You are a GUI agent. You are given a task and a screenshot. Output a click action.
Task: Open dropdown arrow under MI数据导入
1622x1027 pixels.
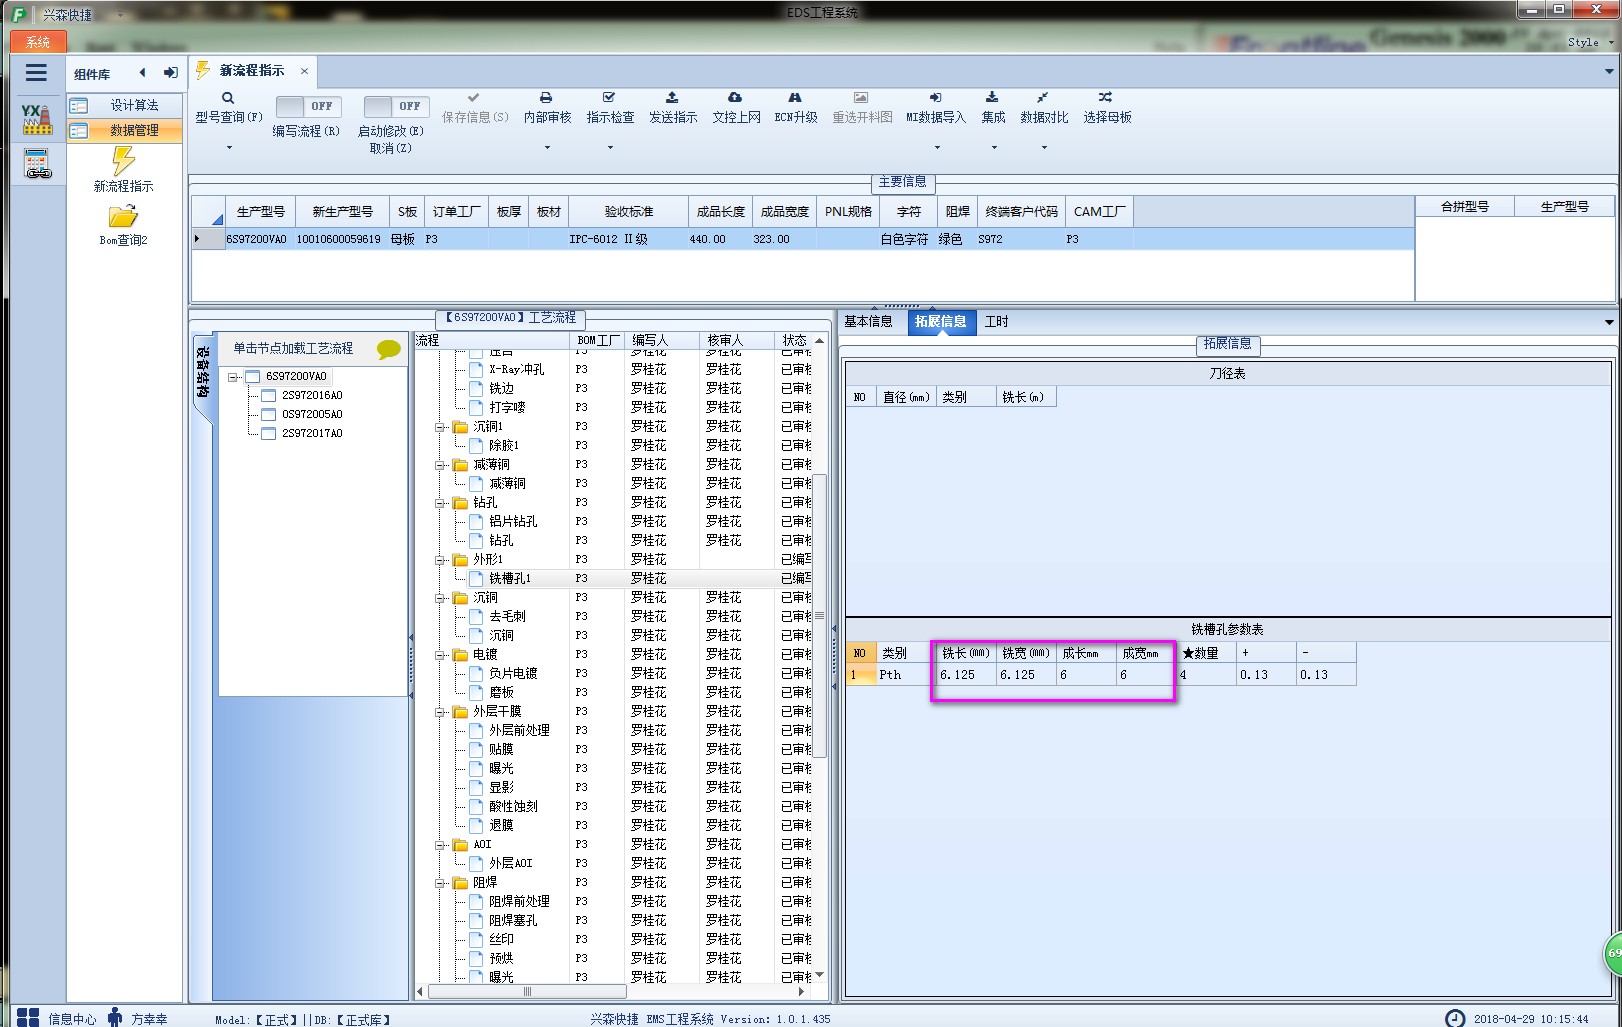click(x=937, y=148)
